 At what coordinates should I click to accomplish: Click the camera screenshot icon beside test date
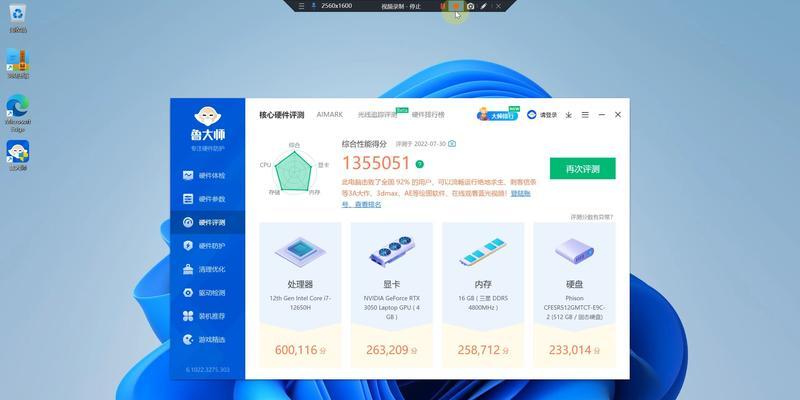click(452, 144)
